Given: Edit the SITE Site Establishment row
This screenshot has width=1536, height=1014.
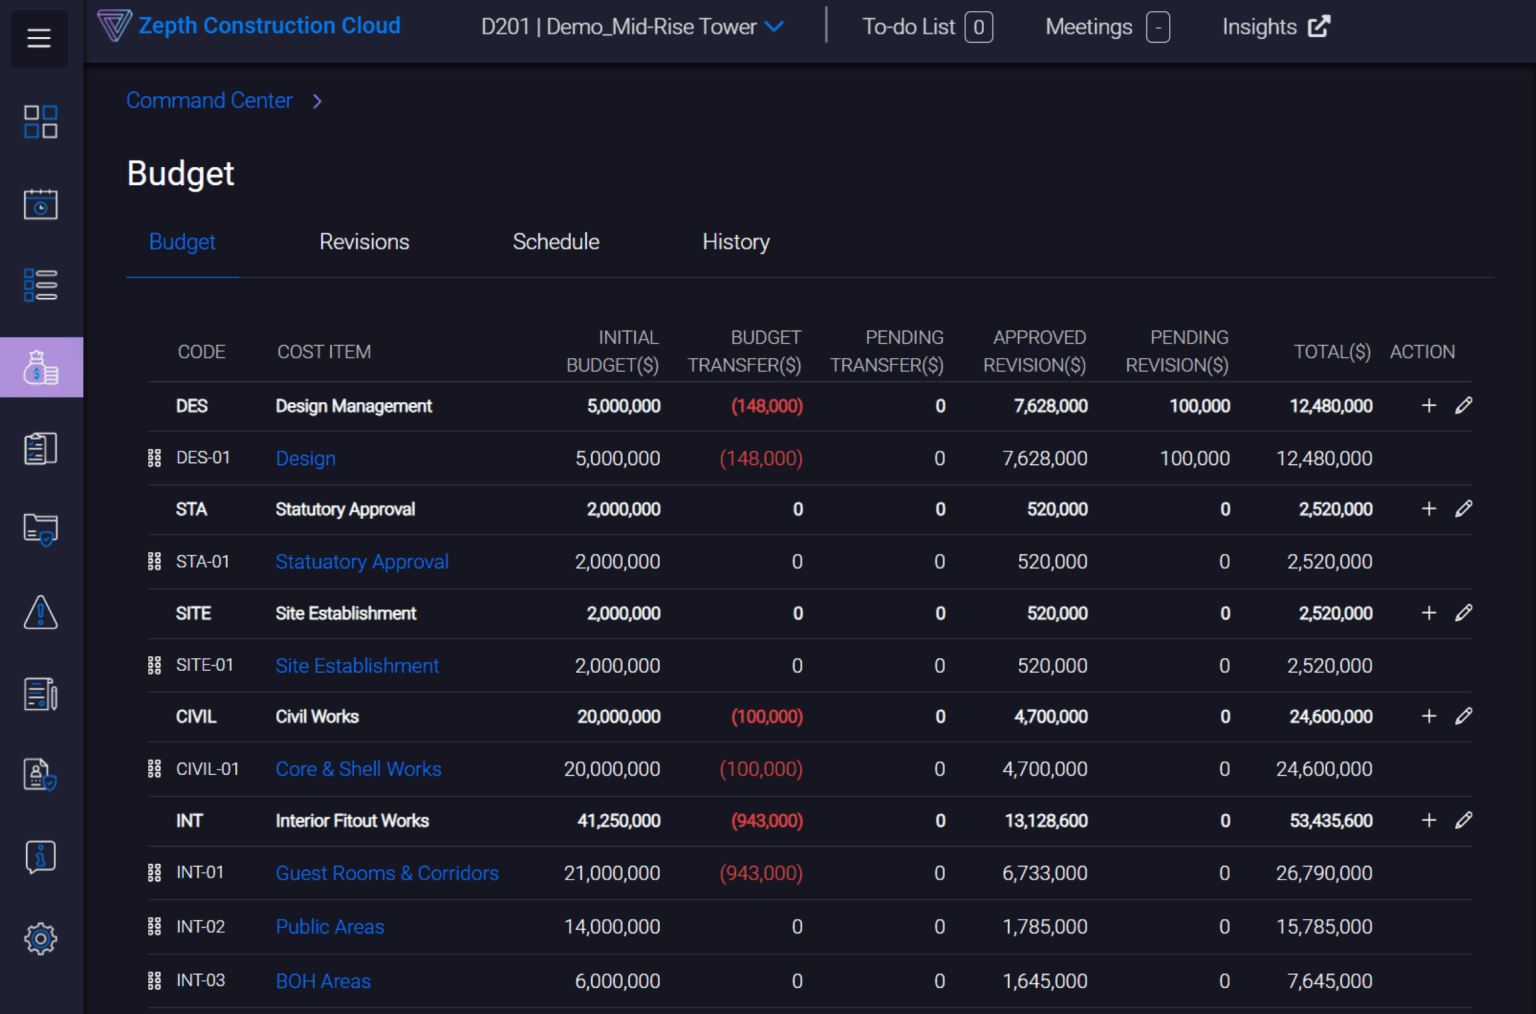Looking at the screenshot, I should point(1464,613).
